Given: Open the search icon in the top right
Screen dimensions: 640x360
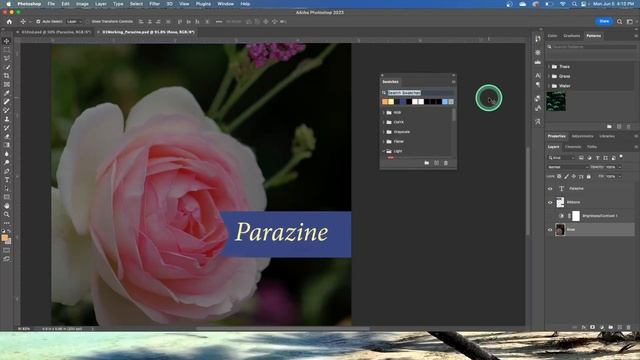Looking at the screenshot, I should coord(619,21).
